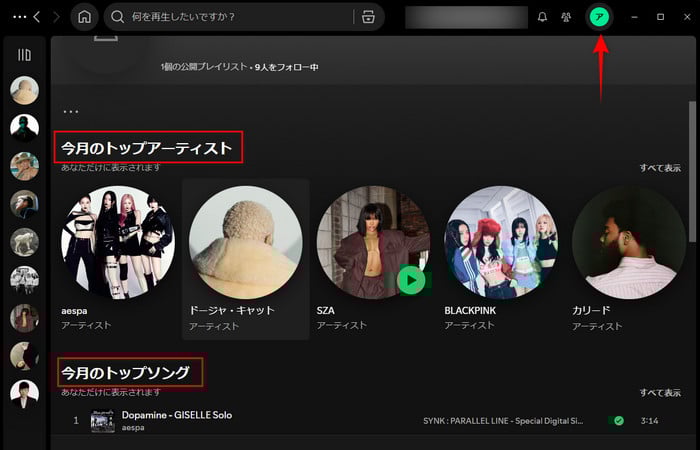Open the fourth sidebar library thumbnail
The width and height of the screenshot is (700, 450).
(25, 204)
